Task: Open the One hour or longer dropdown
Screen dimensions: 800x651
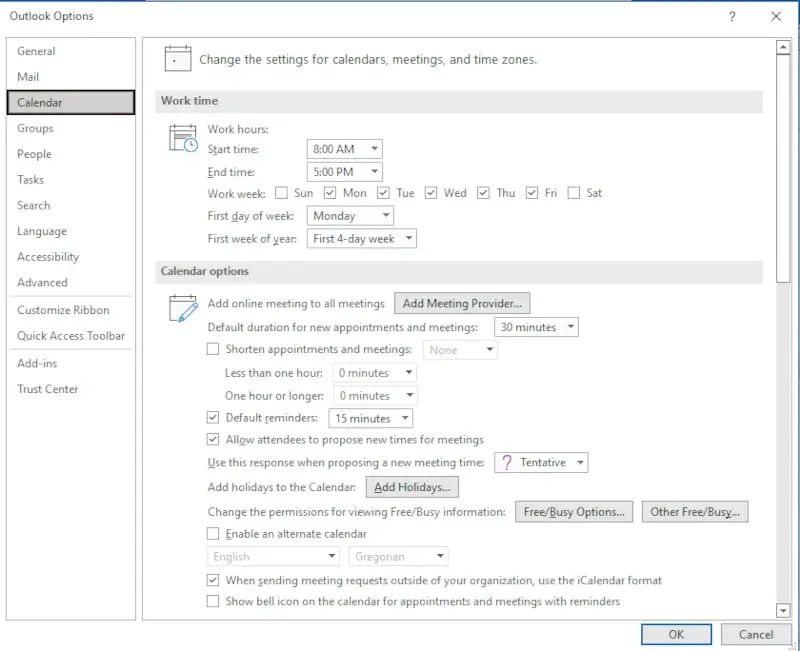Action: pyautogui.click(x=375, y=396)
